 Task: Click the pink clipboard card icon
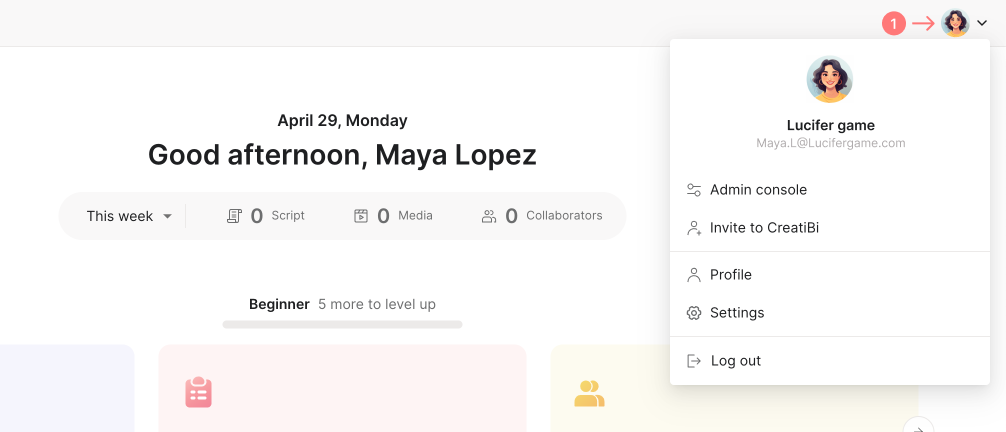(x=198, y=392)
